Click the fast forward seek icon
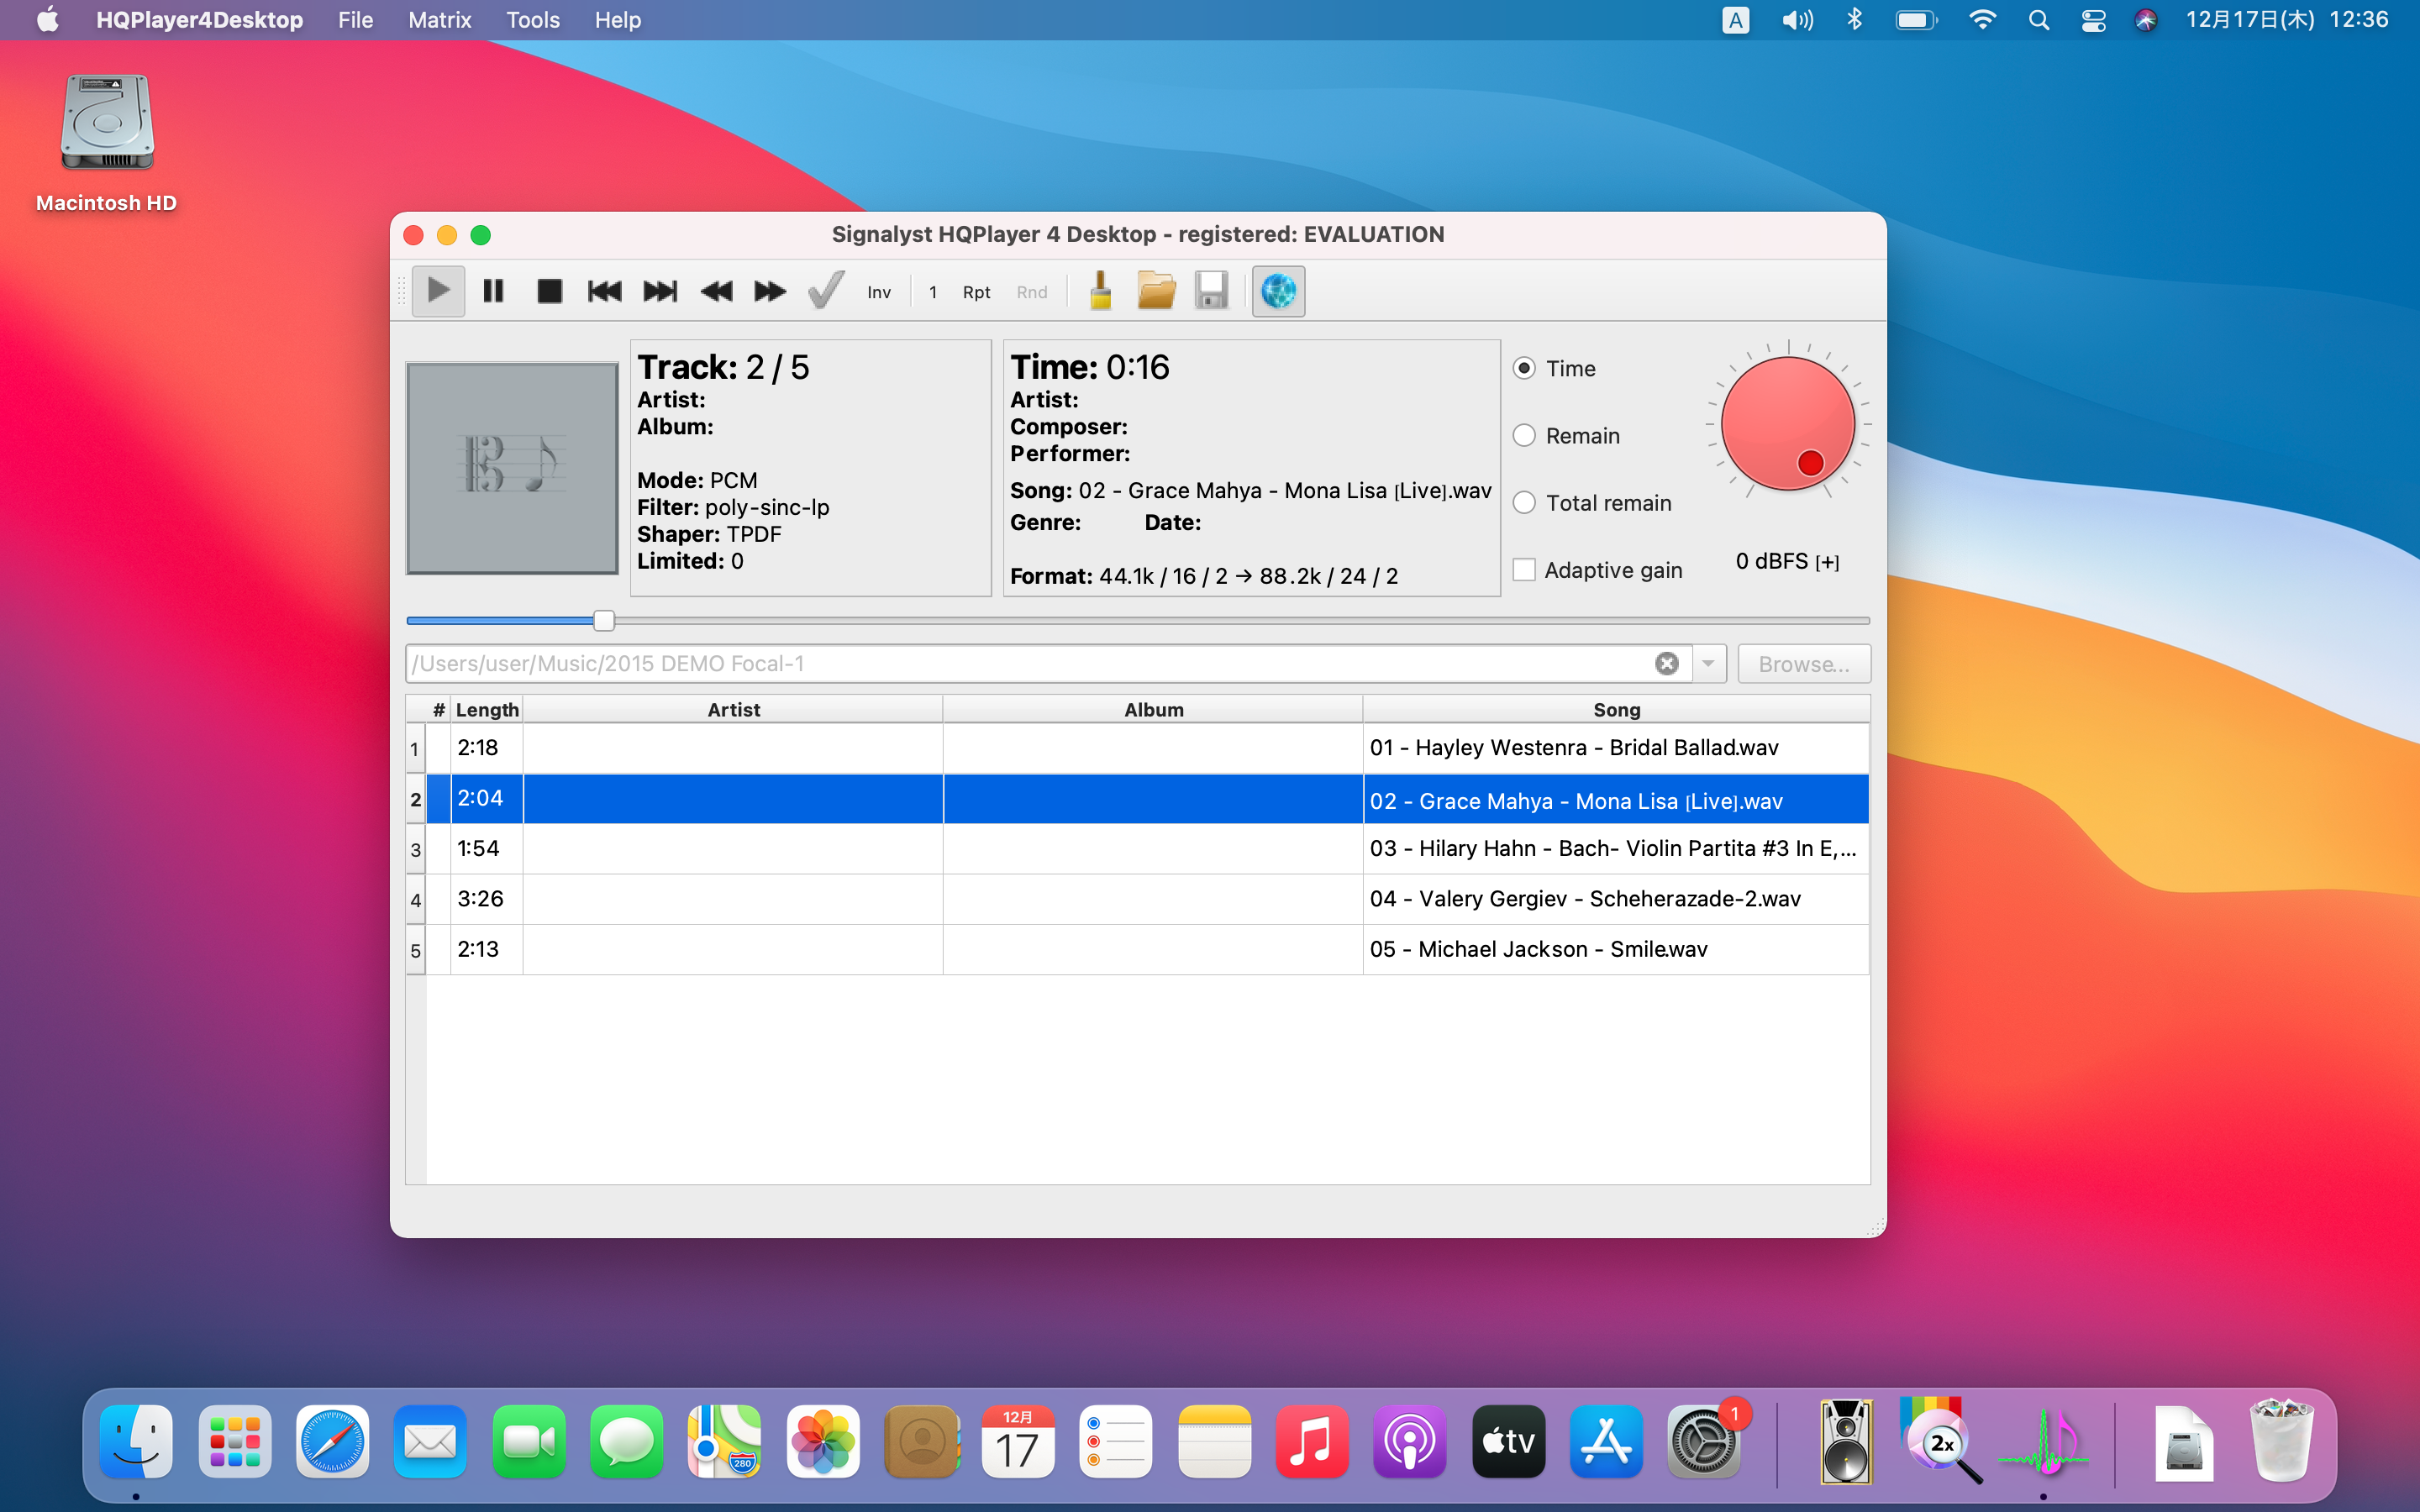2420x1512 pixels. [x=769, y=291]
